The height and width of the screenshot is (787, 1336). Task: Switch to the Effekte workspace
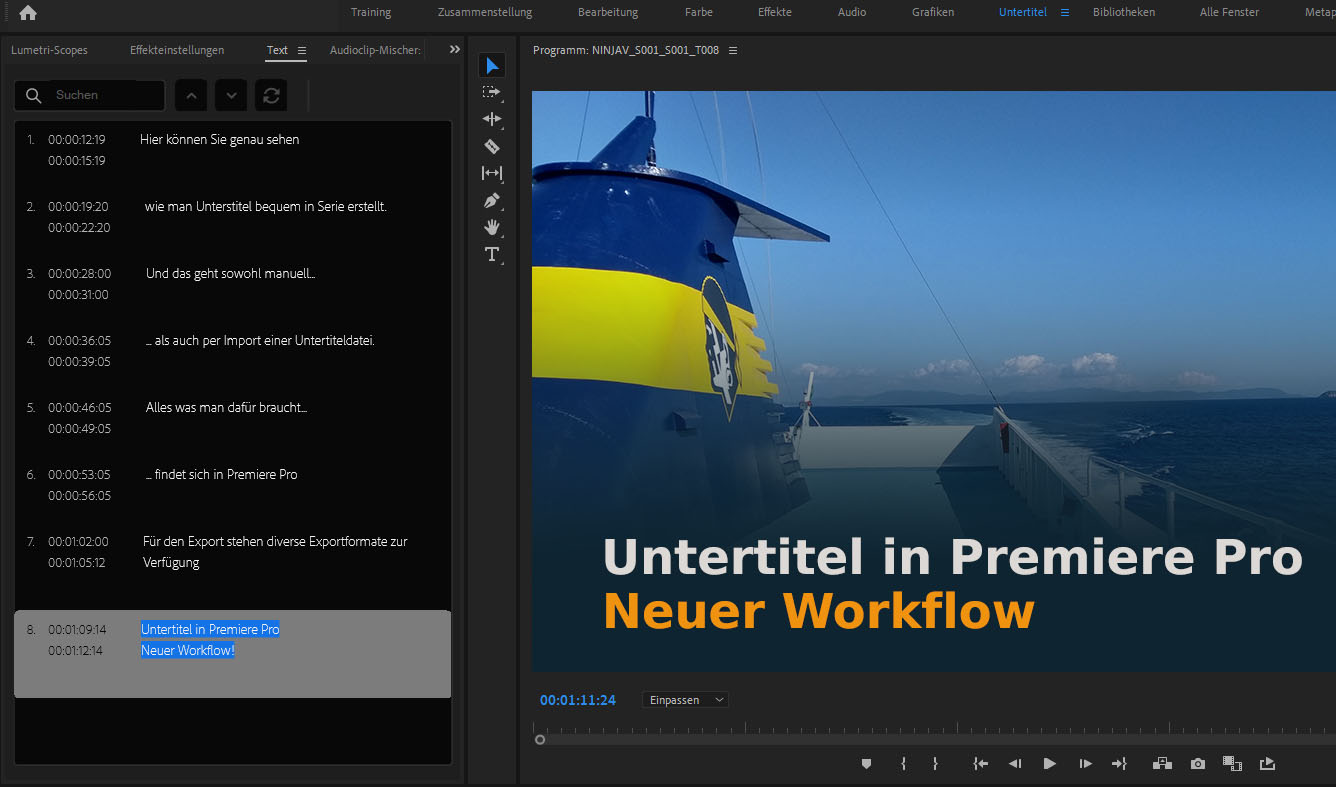coord(775,12)
